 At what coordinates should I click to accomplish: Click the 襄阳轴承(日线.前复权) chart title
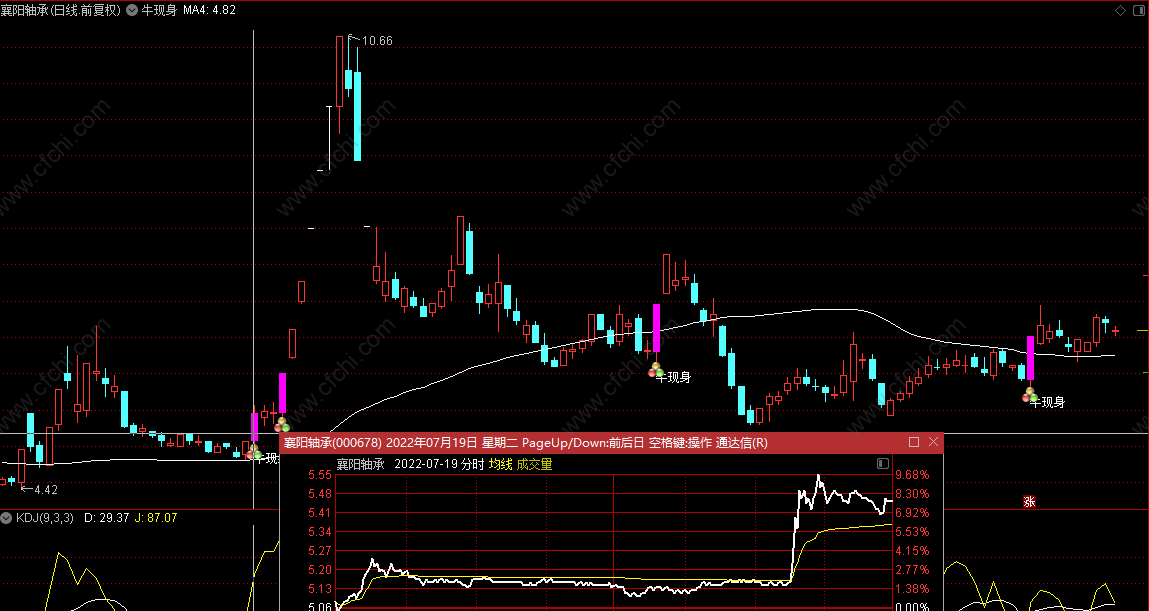60,10
